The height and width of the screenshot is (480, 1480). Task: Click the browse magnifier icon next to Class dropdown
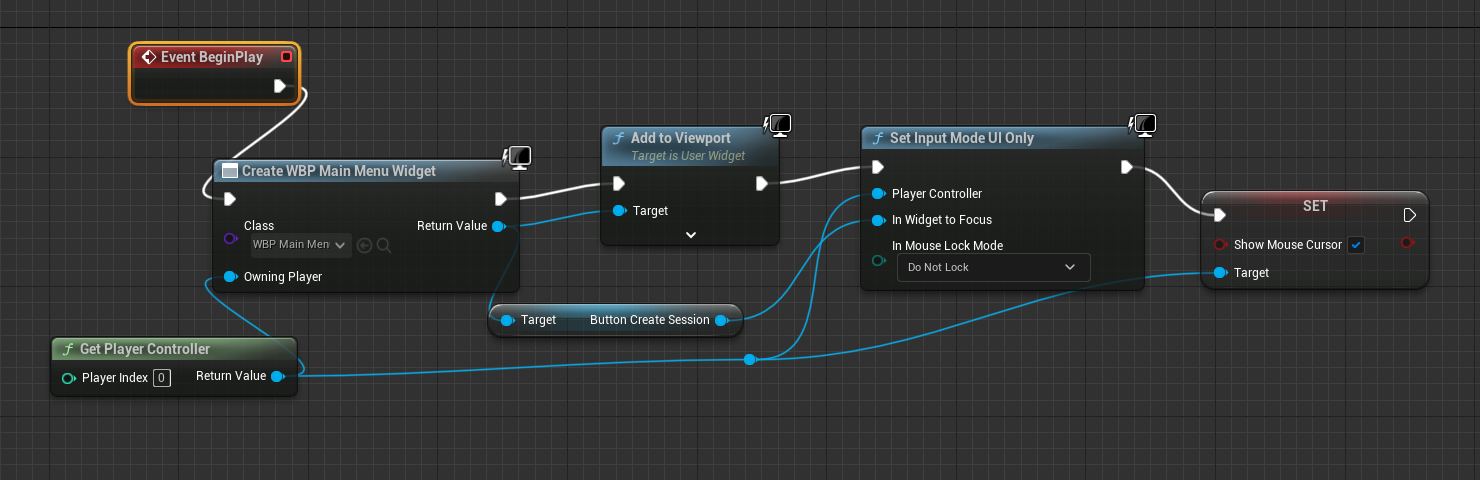point(383,244)
